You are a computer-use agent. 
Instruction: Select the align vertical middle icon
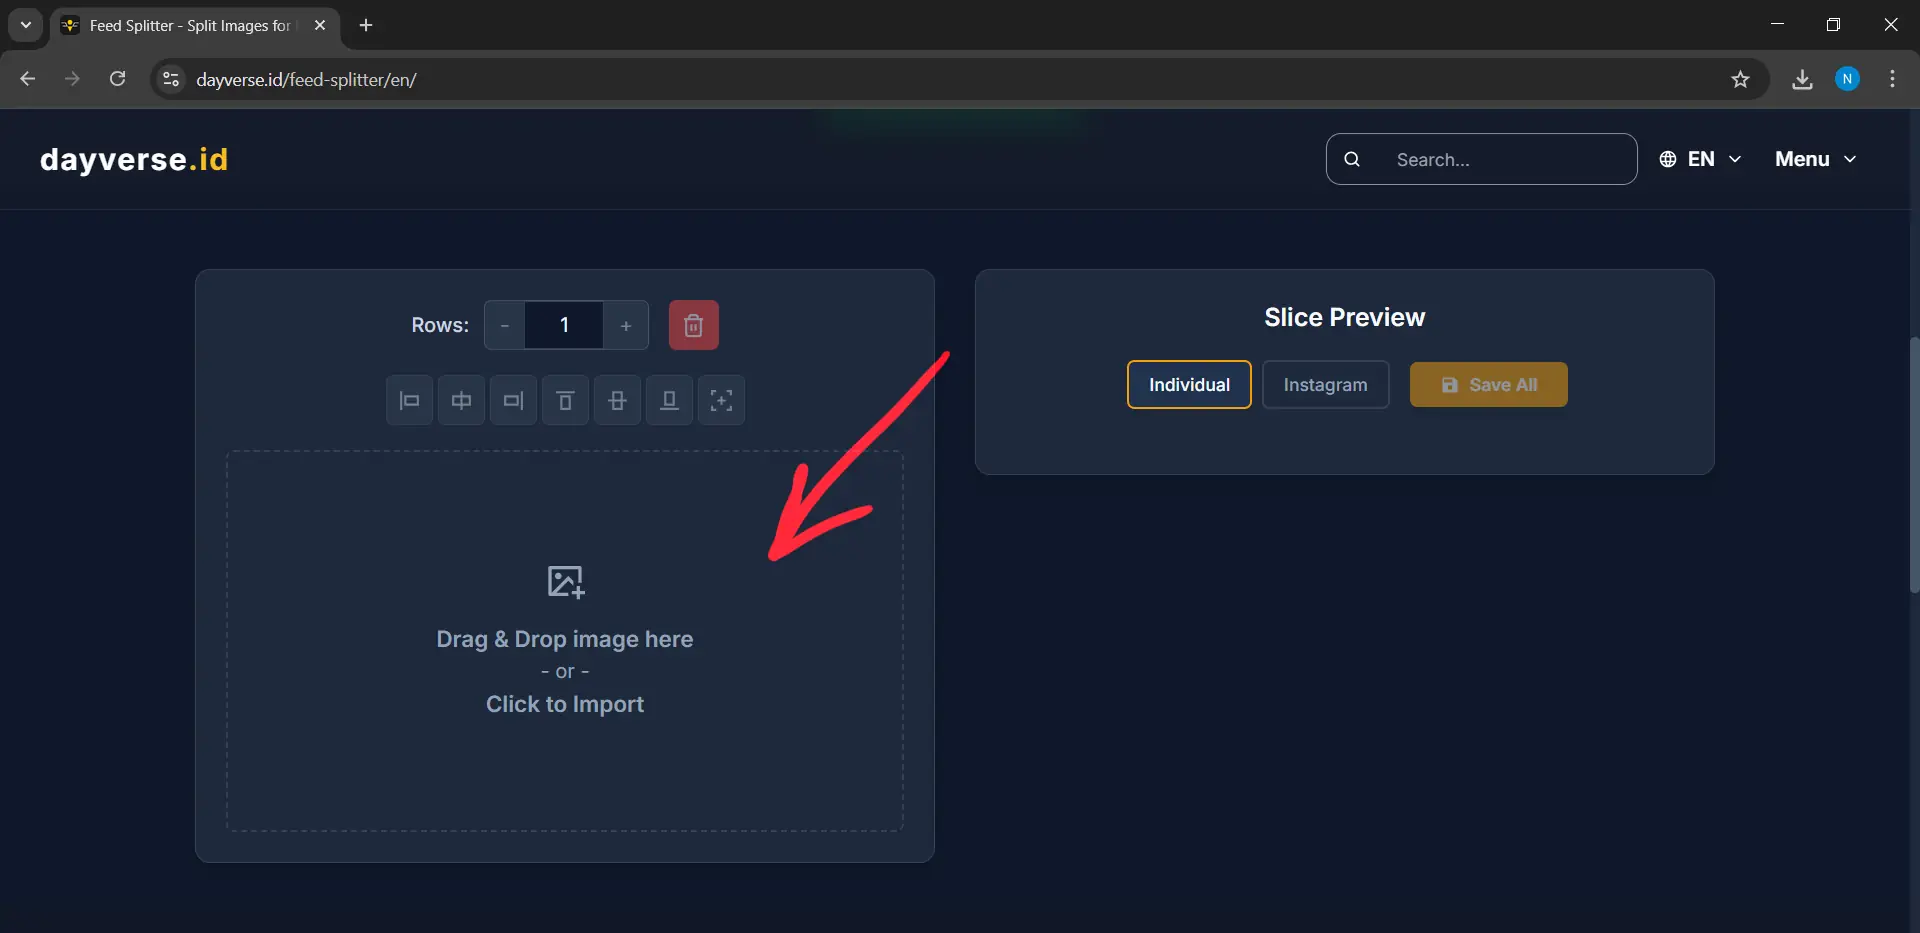pyautogui.click(x=617, y=400)
